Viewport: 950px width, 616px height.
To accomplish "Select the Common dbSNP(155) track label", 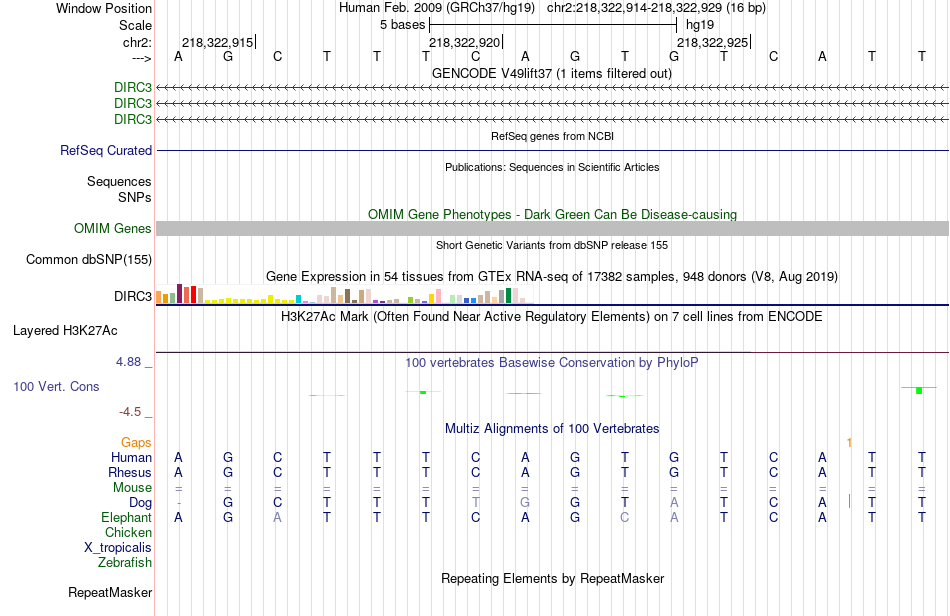I will pyautogui.click(x=88, y=259).
